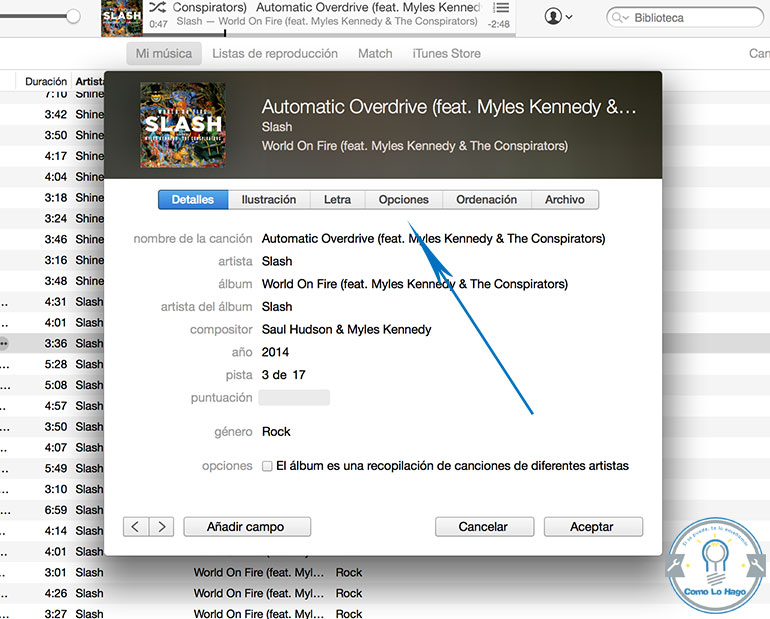Open the options dots on the 3:36 row
This screenshot has width=770, height=619.
pos(4,344)
